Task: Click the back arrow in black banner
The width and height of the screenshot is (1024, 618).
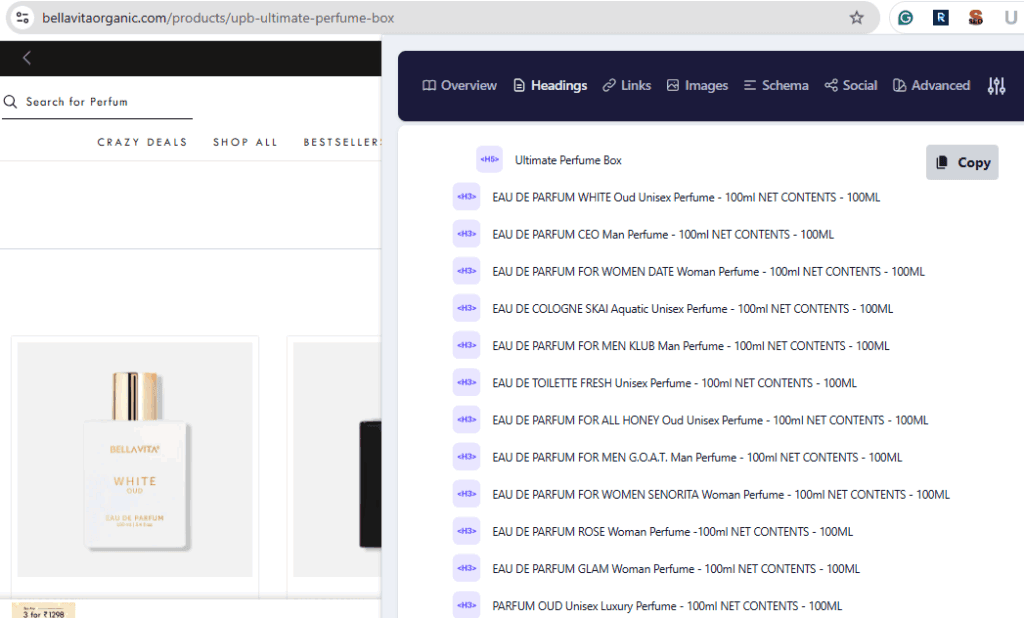Action: tap(27, 58)
